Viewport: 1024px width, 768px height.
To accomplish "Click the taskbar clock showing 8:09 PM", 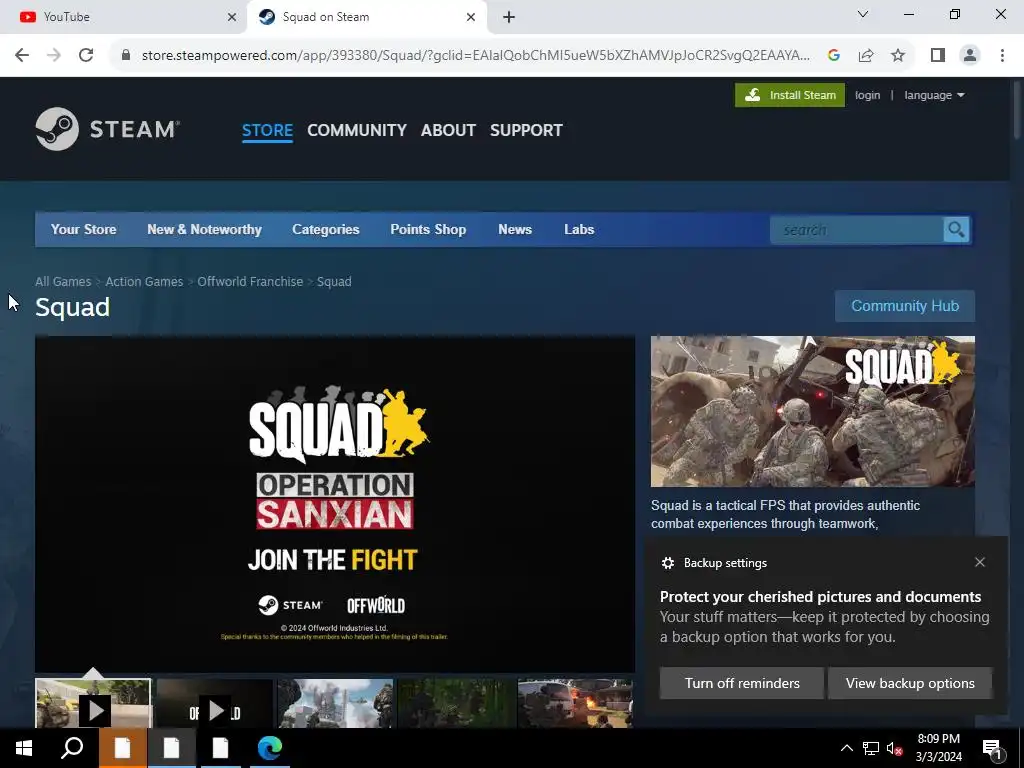I will pyautogui.click(x=938, y=748).
